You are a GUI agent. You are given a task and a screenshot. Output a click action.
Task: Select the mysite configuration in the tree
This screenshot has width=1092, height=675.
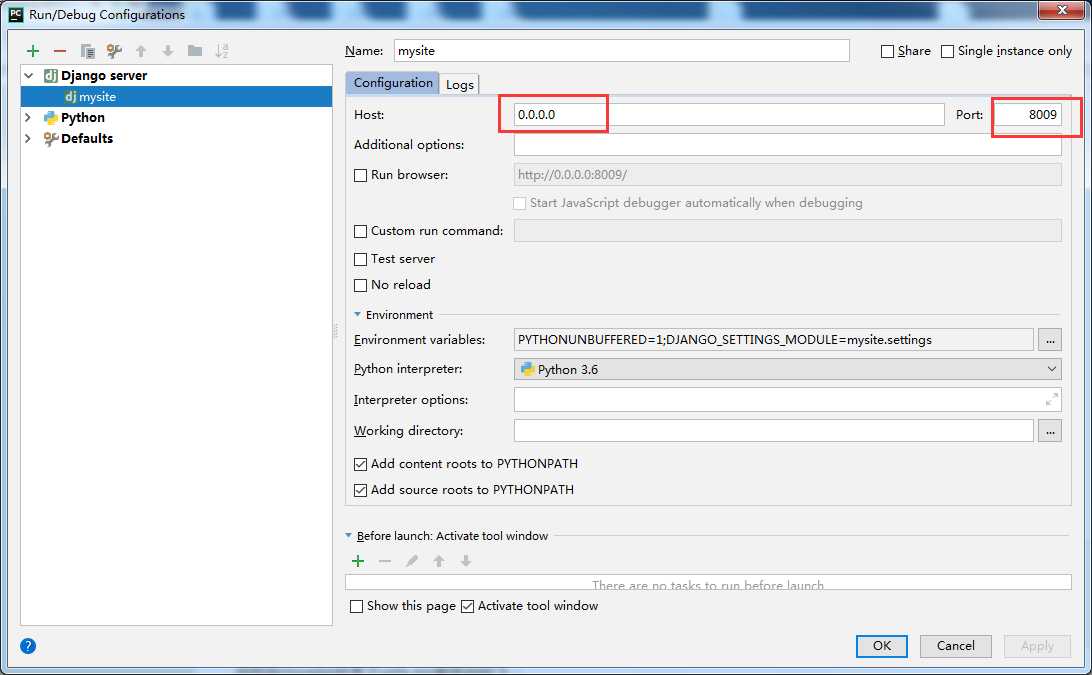point(176,97)
